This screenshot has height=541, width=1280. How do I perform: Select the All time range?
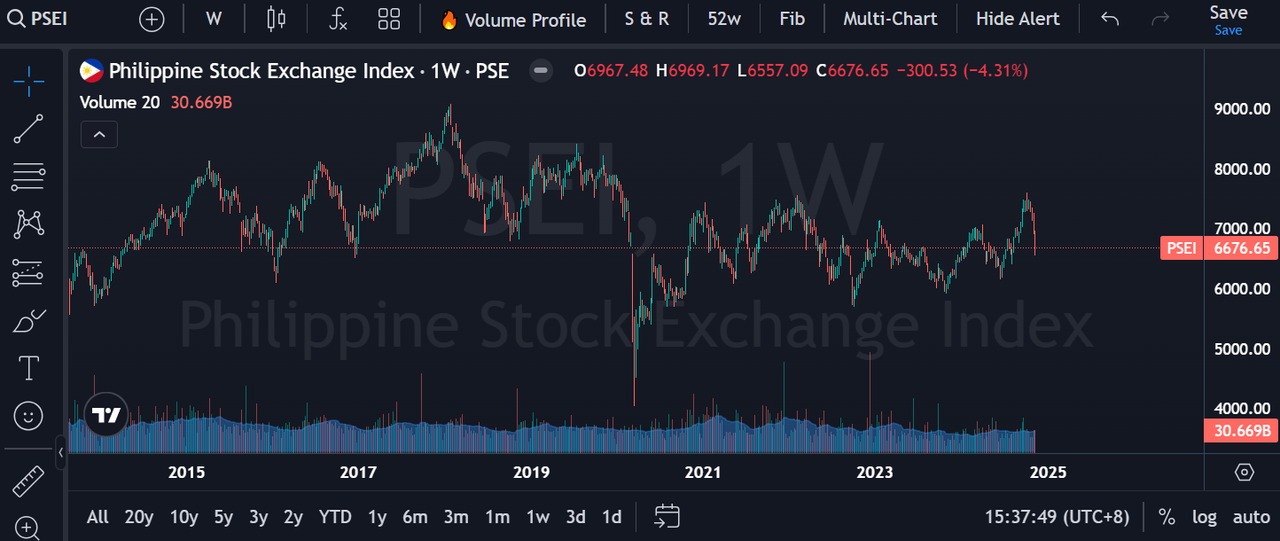97,517
